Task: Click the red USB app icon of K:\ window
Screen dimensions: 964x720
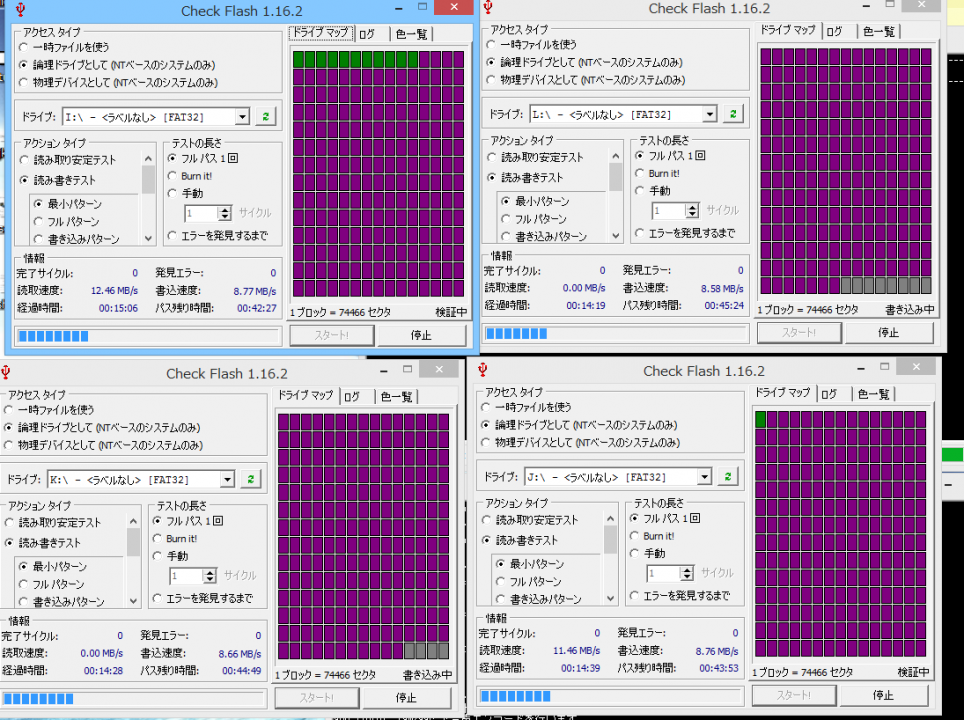Action: click(x=6, y=373)
